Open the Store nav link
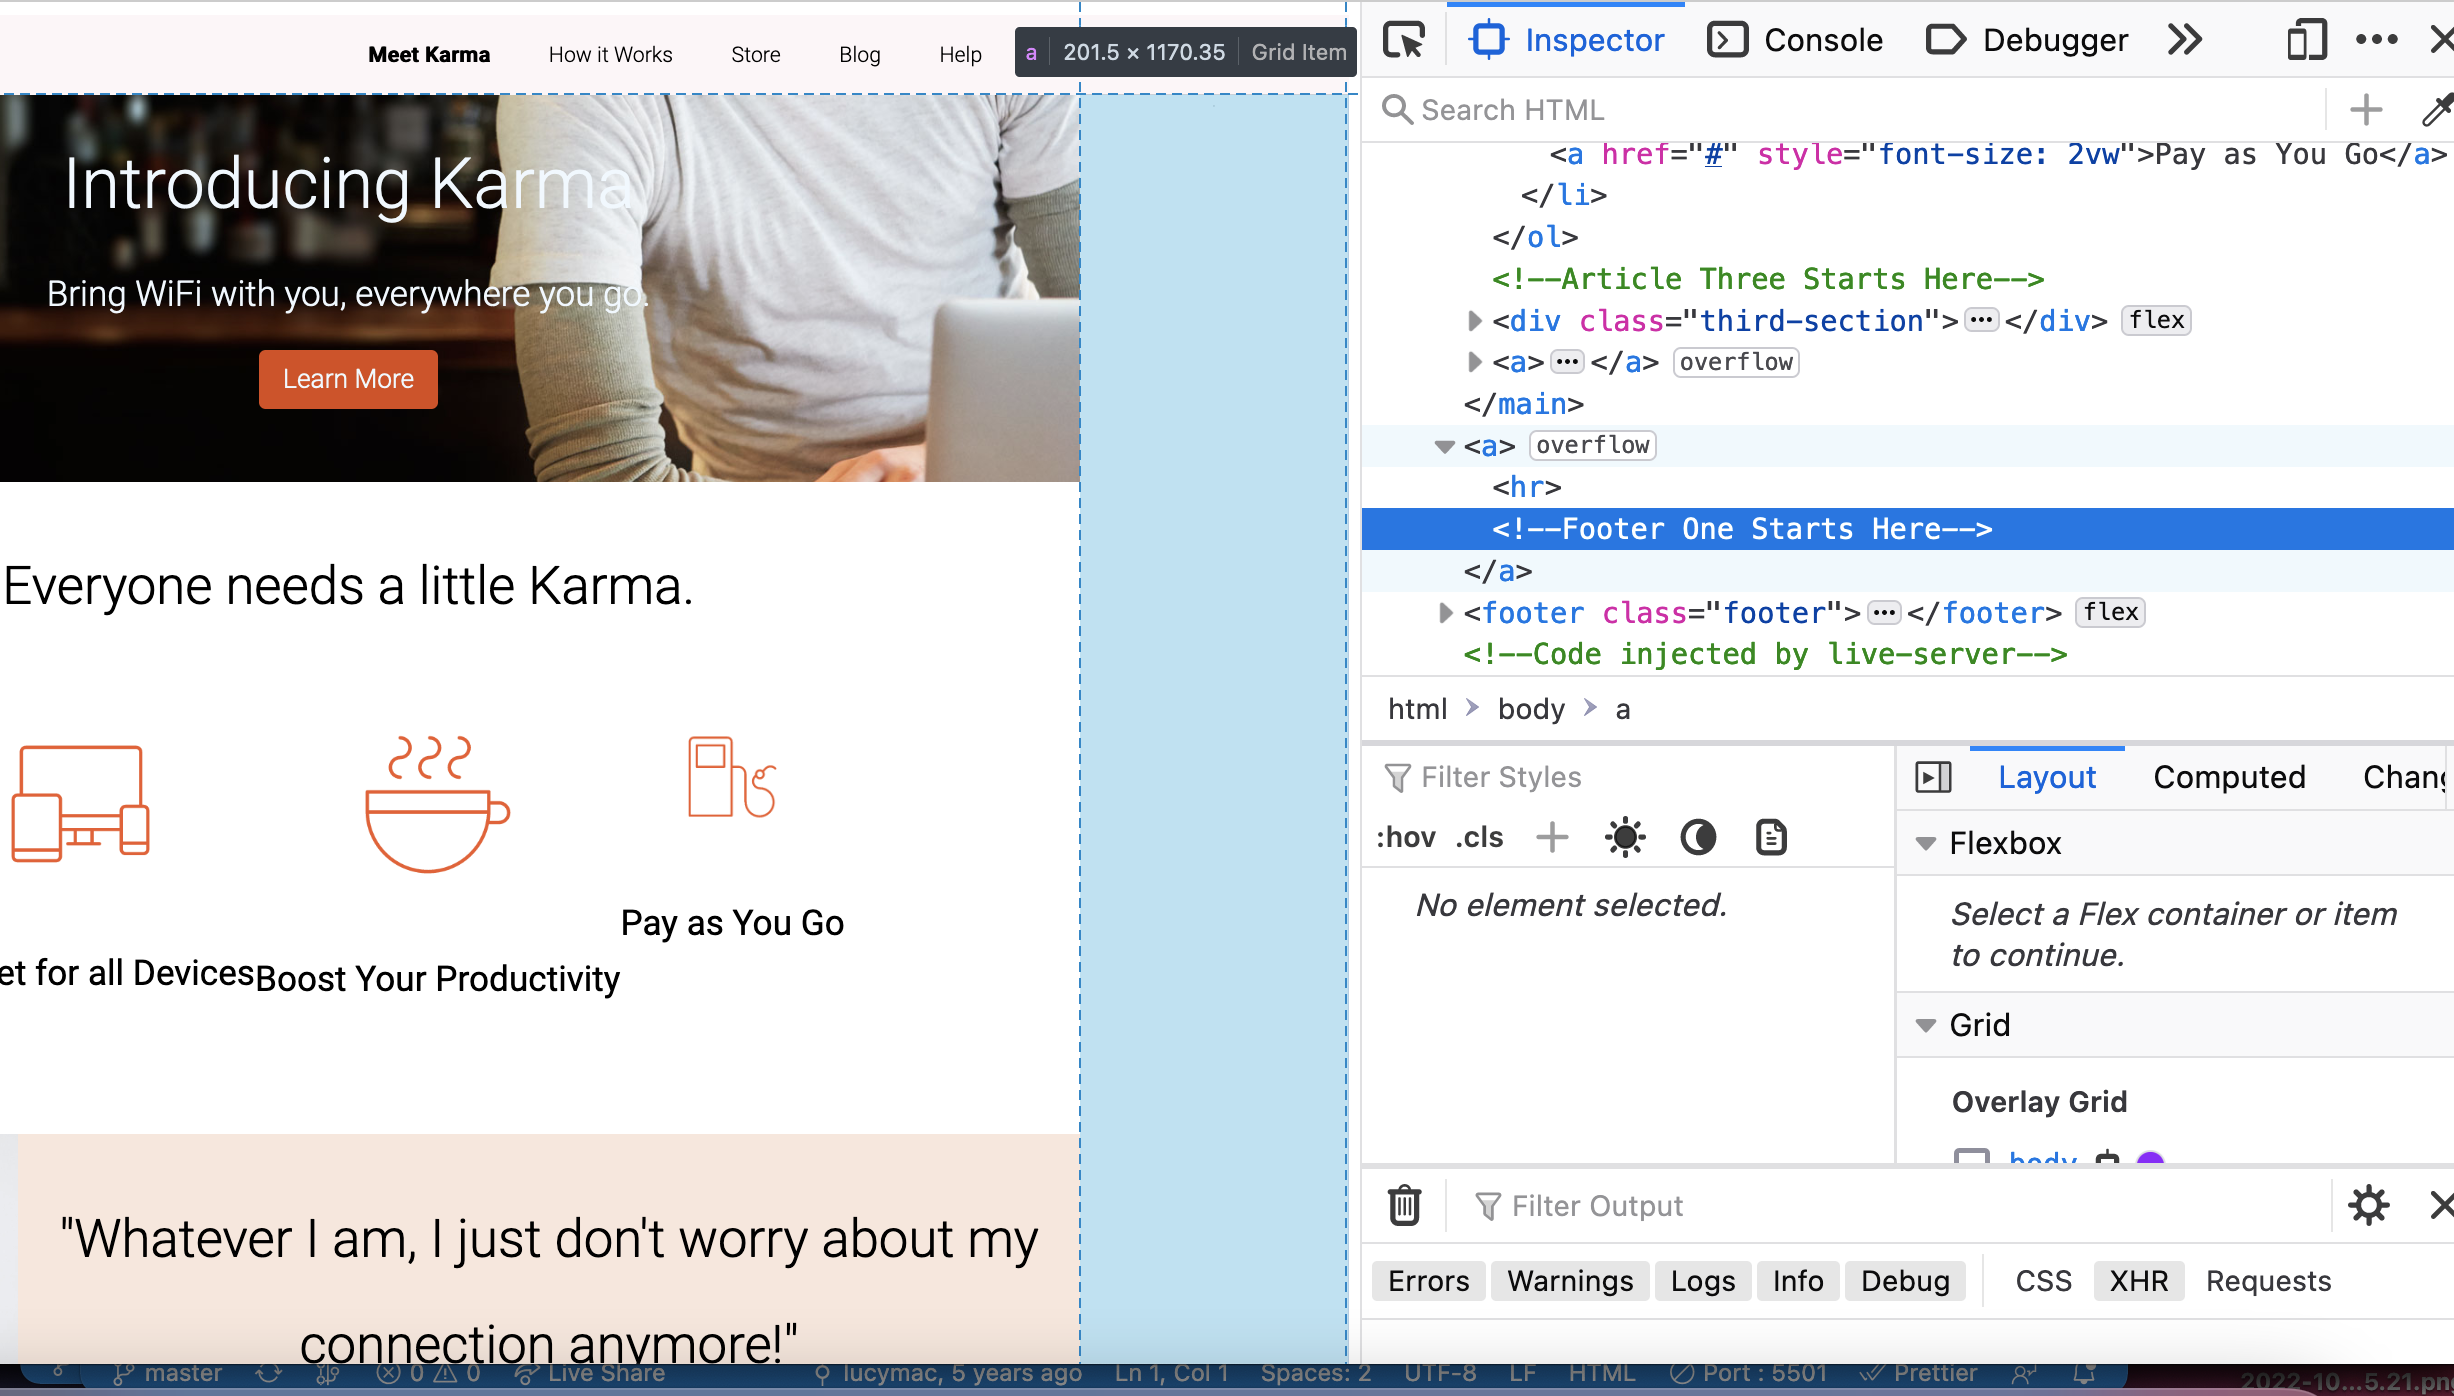The width and height of the screenshot is (2454, 1396). click(755, 54)
